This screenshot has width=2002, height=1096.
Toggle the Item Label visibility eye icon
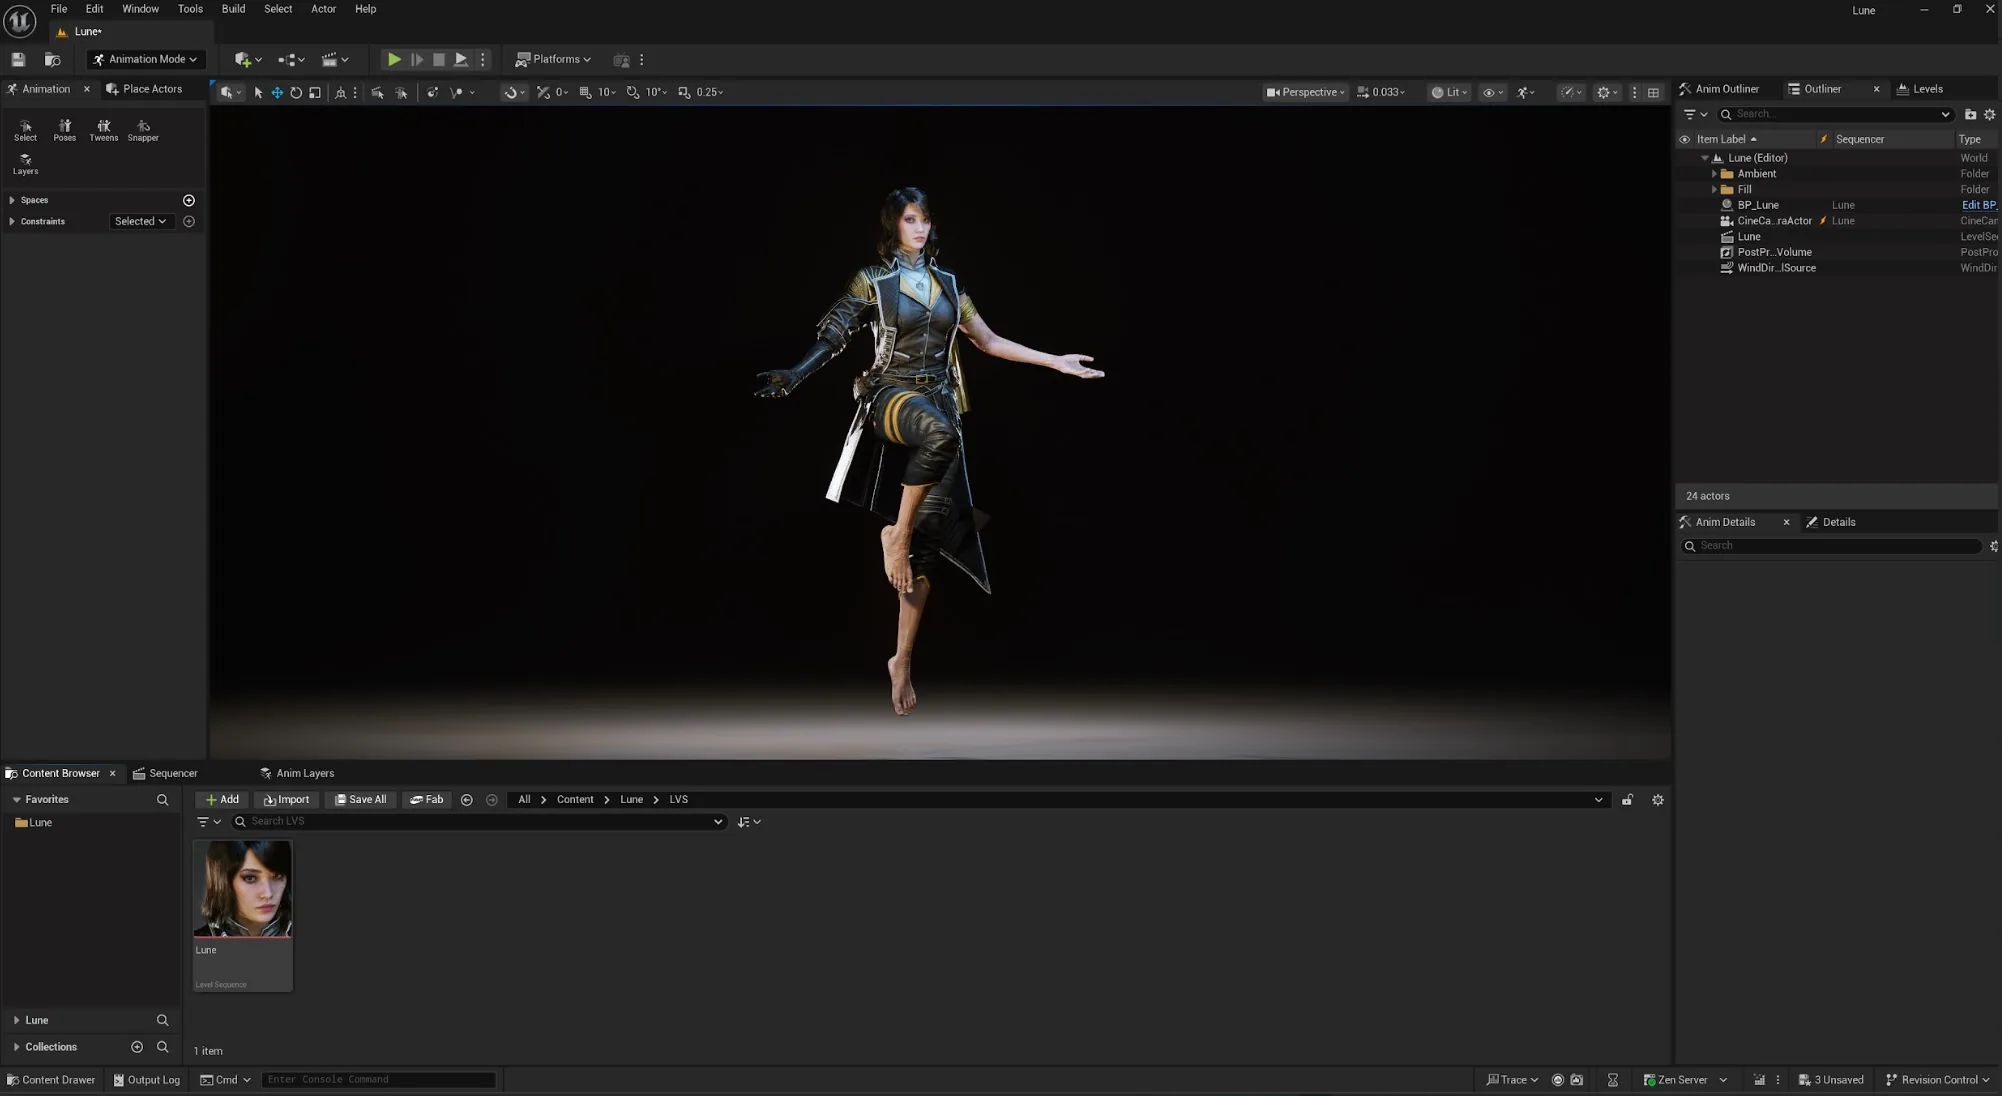point(1685,139)
